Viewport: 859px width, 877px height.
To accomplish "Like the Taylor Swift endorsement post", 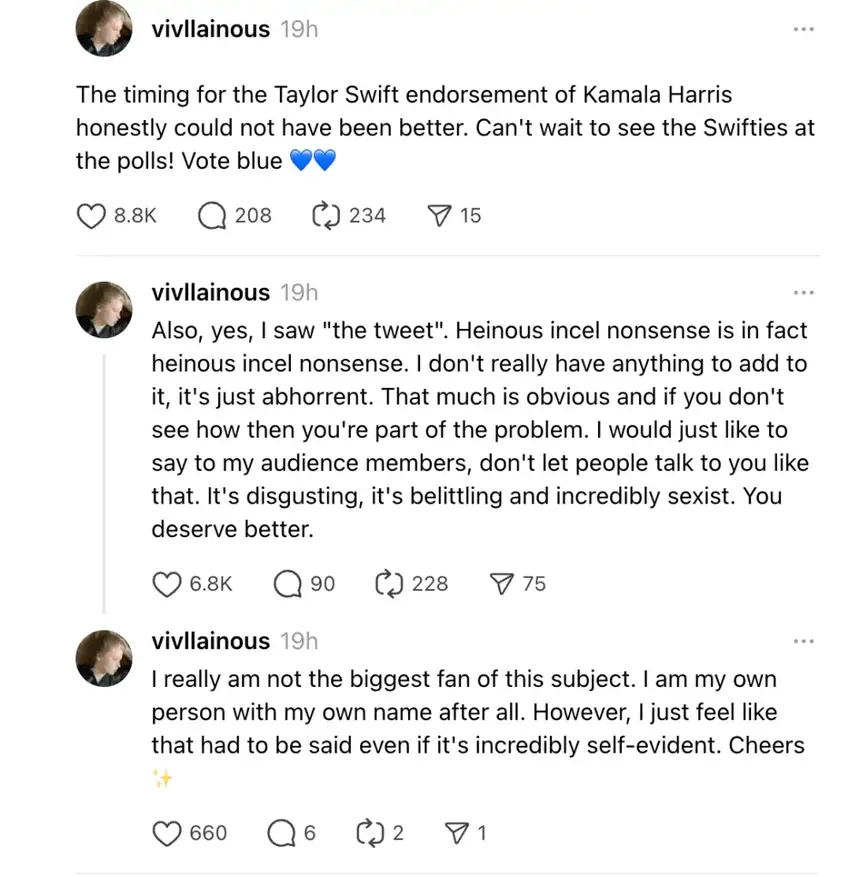I will (x=91, y=216).
